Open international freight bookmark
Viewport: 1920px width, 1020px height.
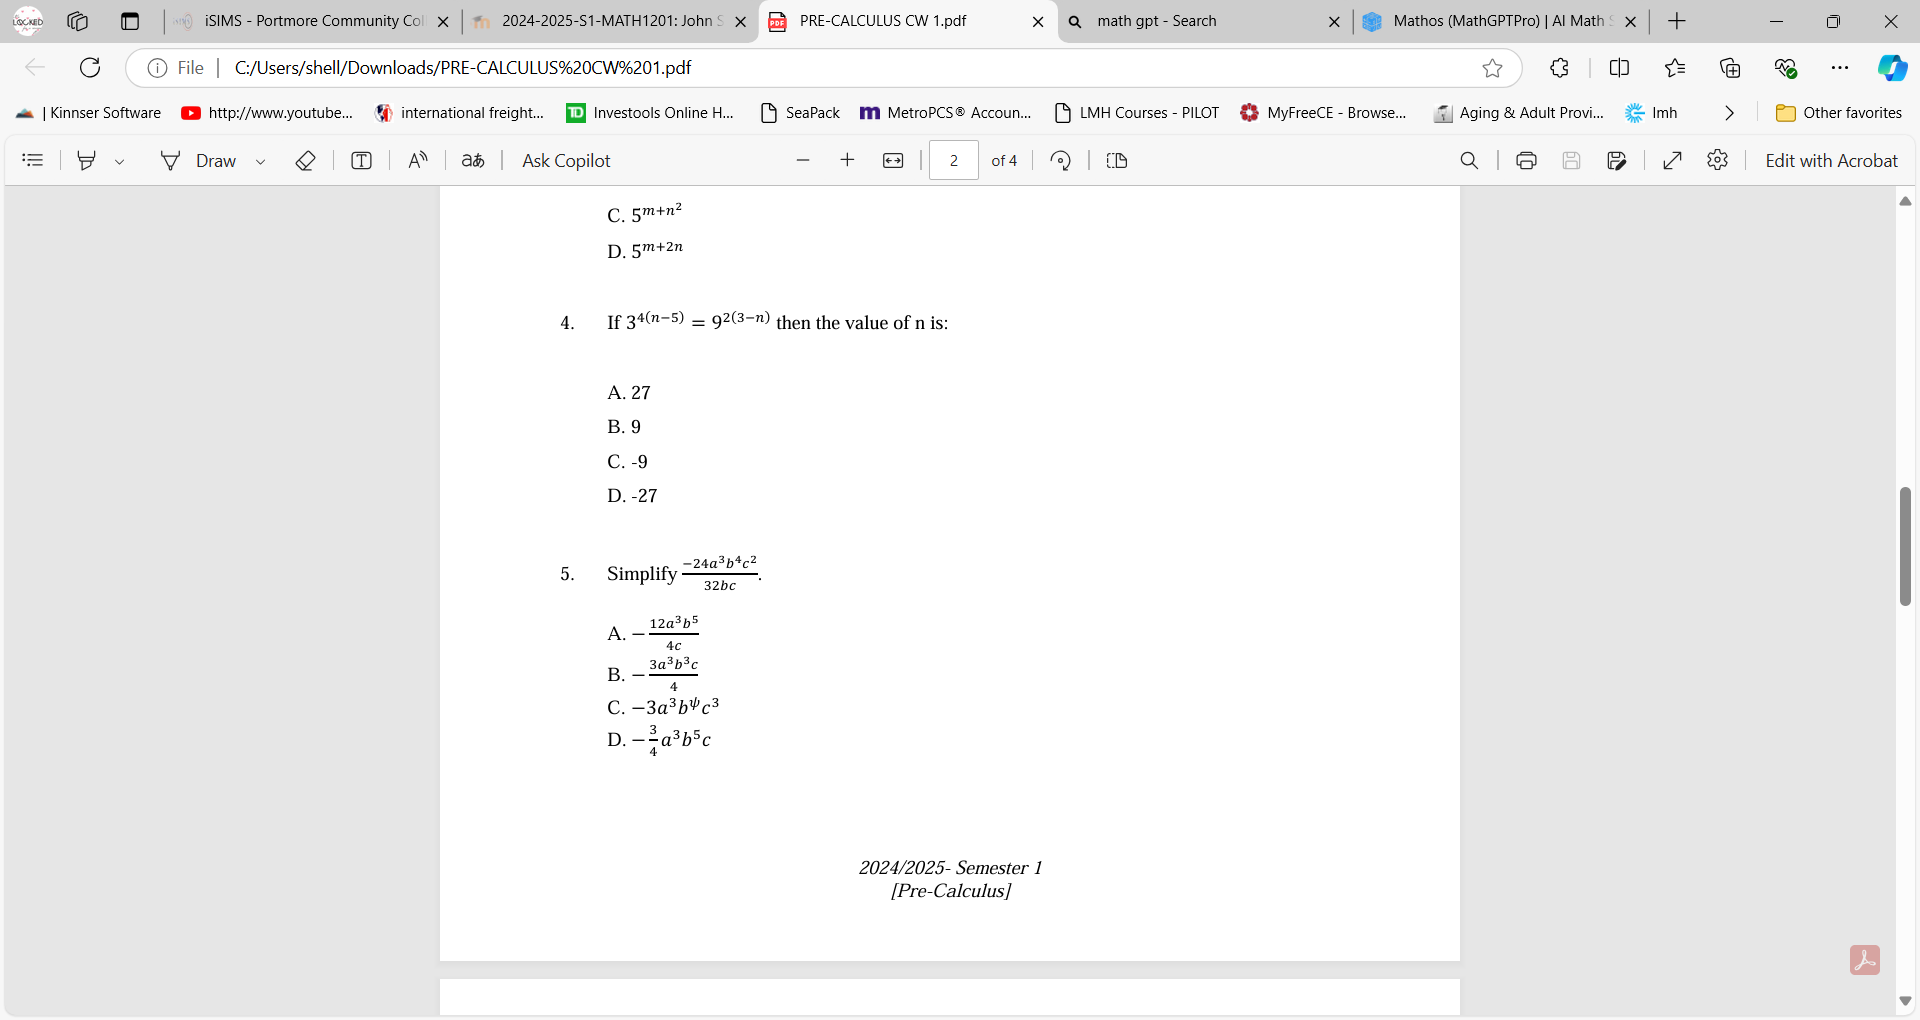pyautogui.click(x=459, y=113)
